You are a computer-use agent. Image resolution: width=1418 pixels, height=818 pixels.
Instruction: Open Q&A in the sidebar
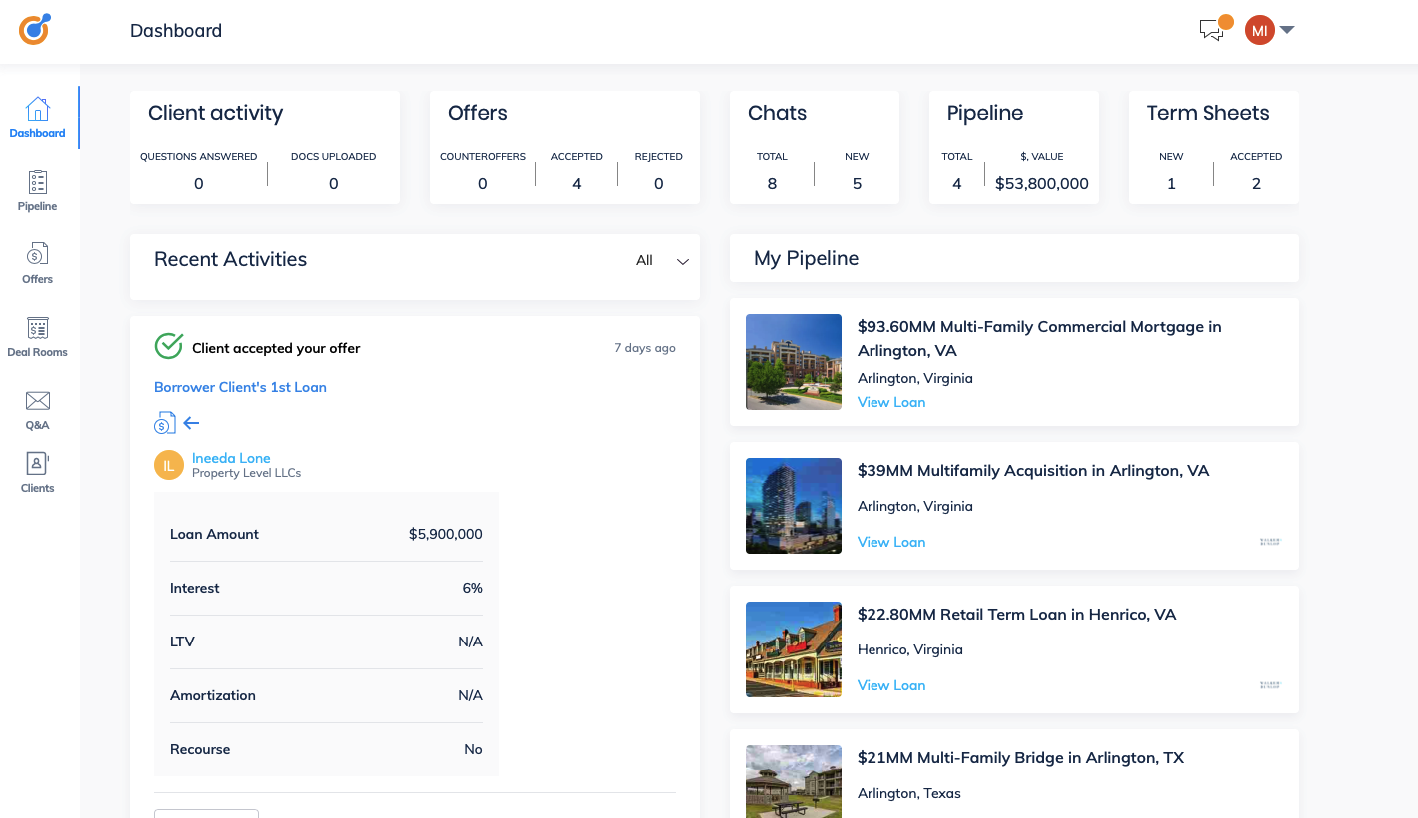click(x=38, y=410)
